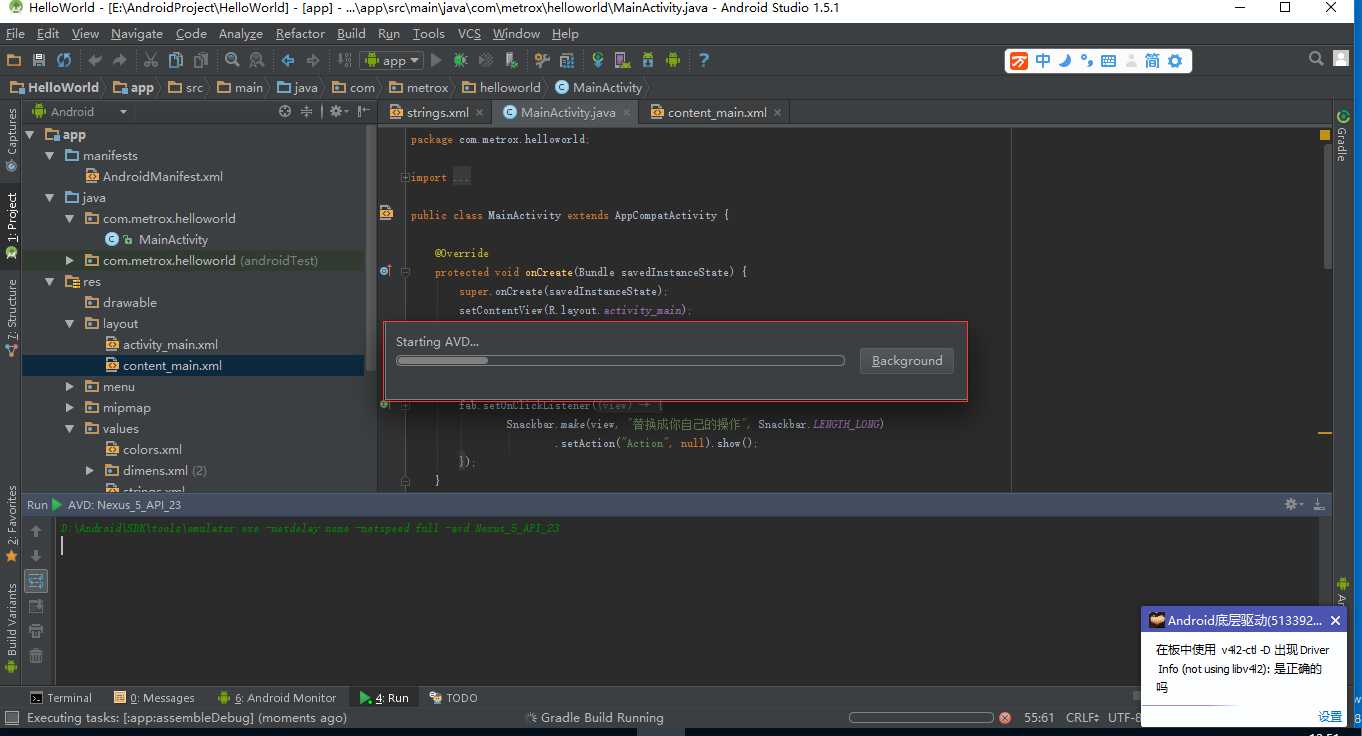The height and width of the screenshot is (736, 1362).
Task: Open the SDK Manager icon
Action: tap(648, 60)
